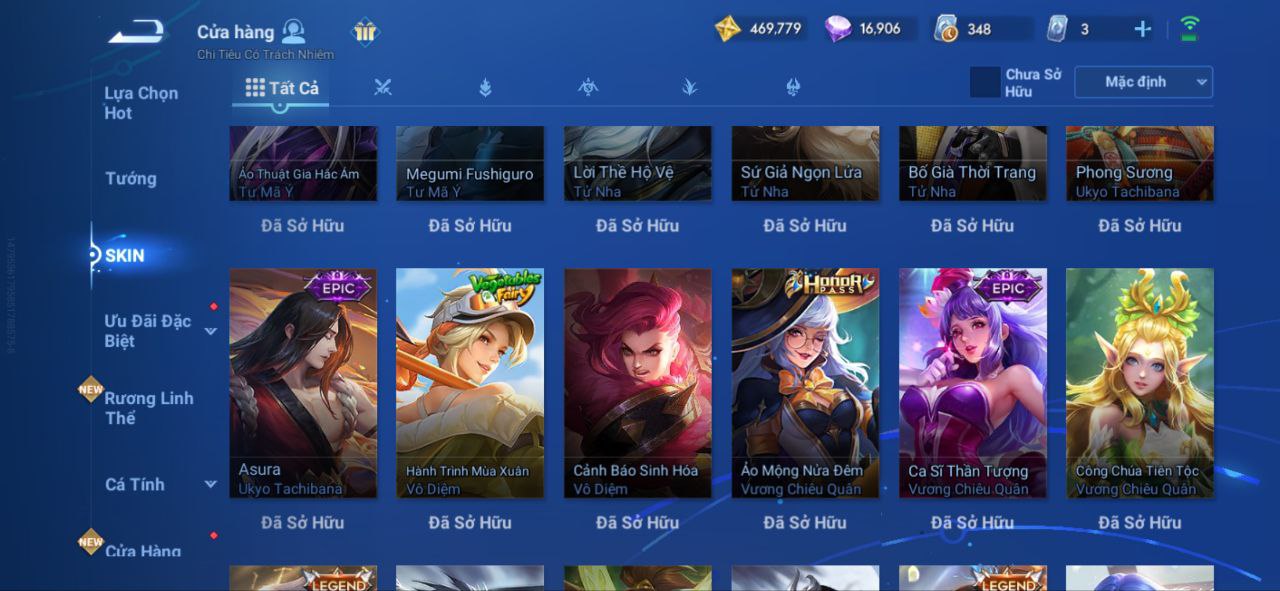Select the warrior crossed-swords filter icon

coord(383,88)
